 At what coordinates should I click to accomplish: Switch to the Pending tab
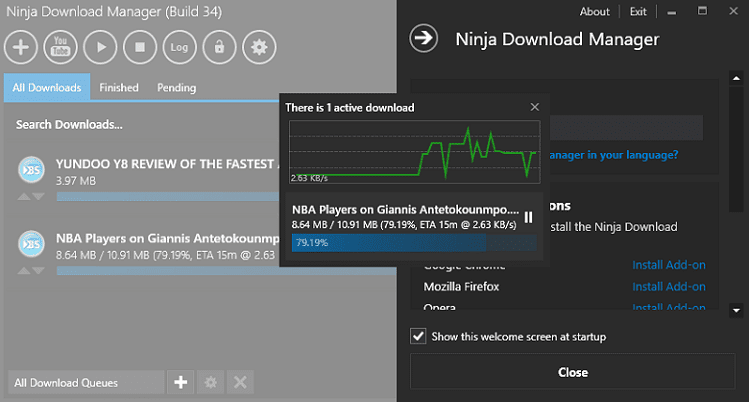tap(177, 87)
